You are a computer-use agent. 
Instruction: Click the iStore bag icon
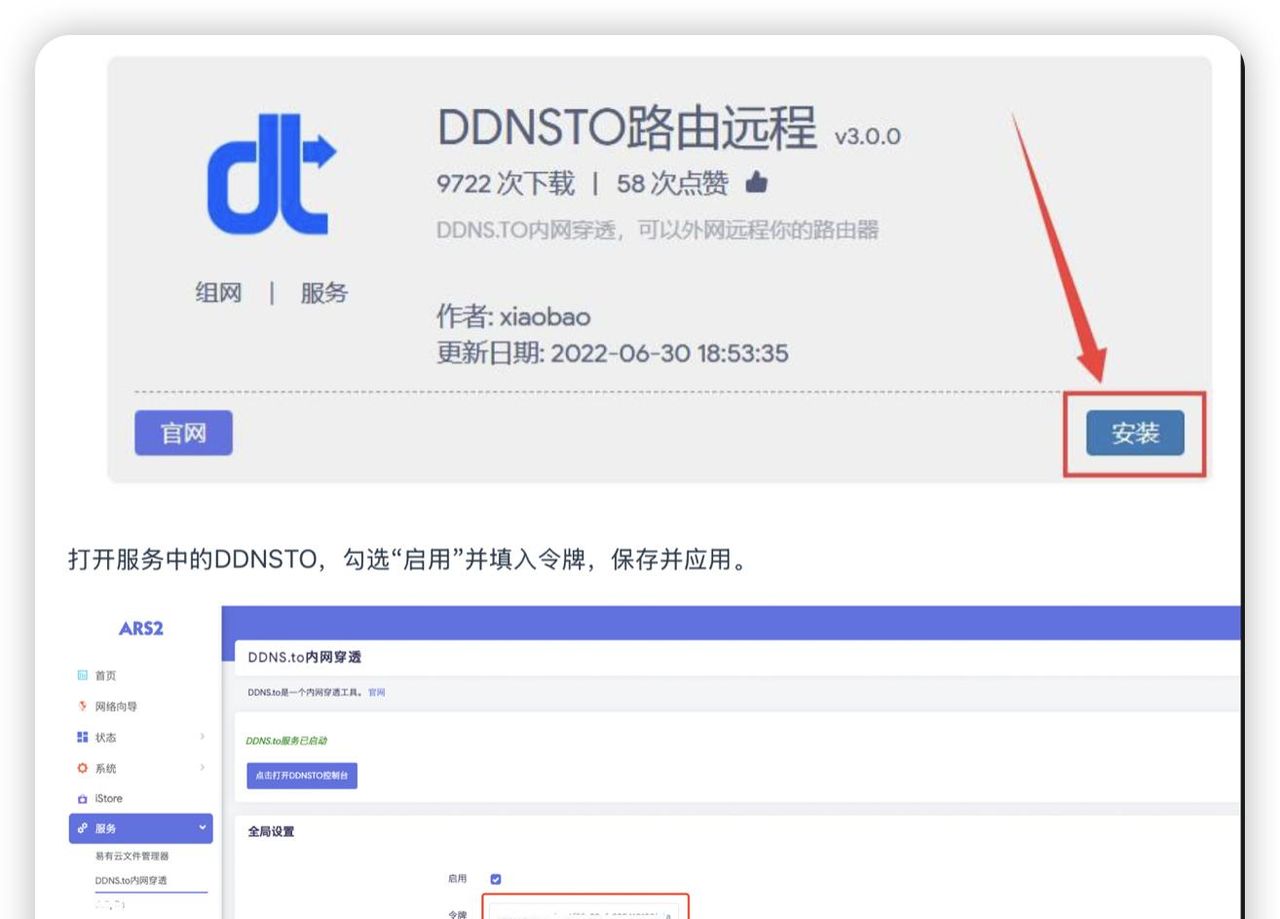click(x=82, y=799)
